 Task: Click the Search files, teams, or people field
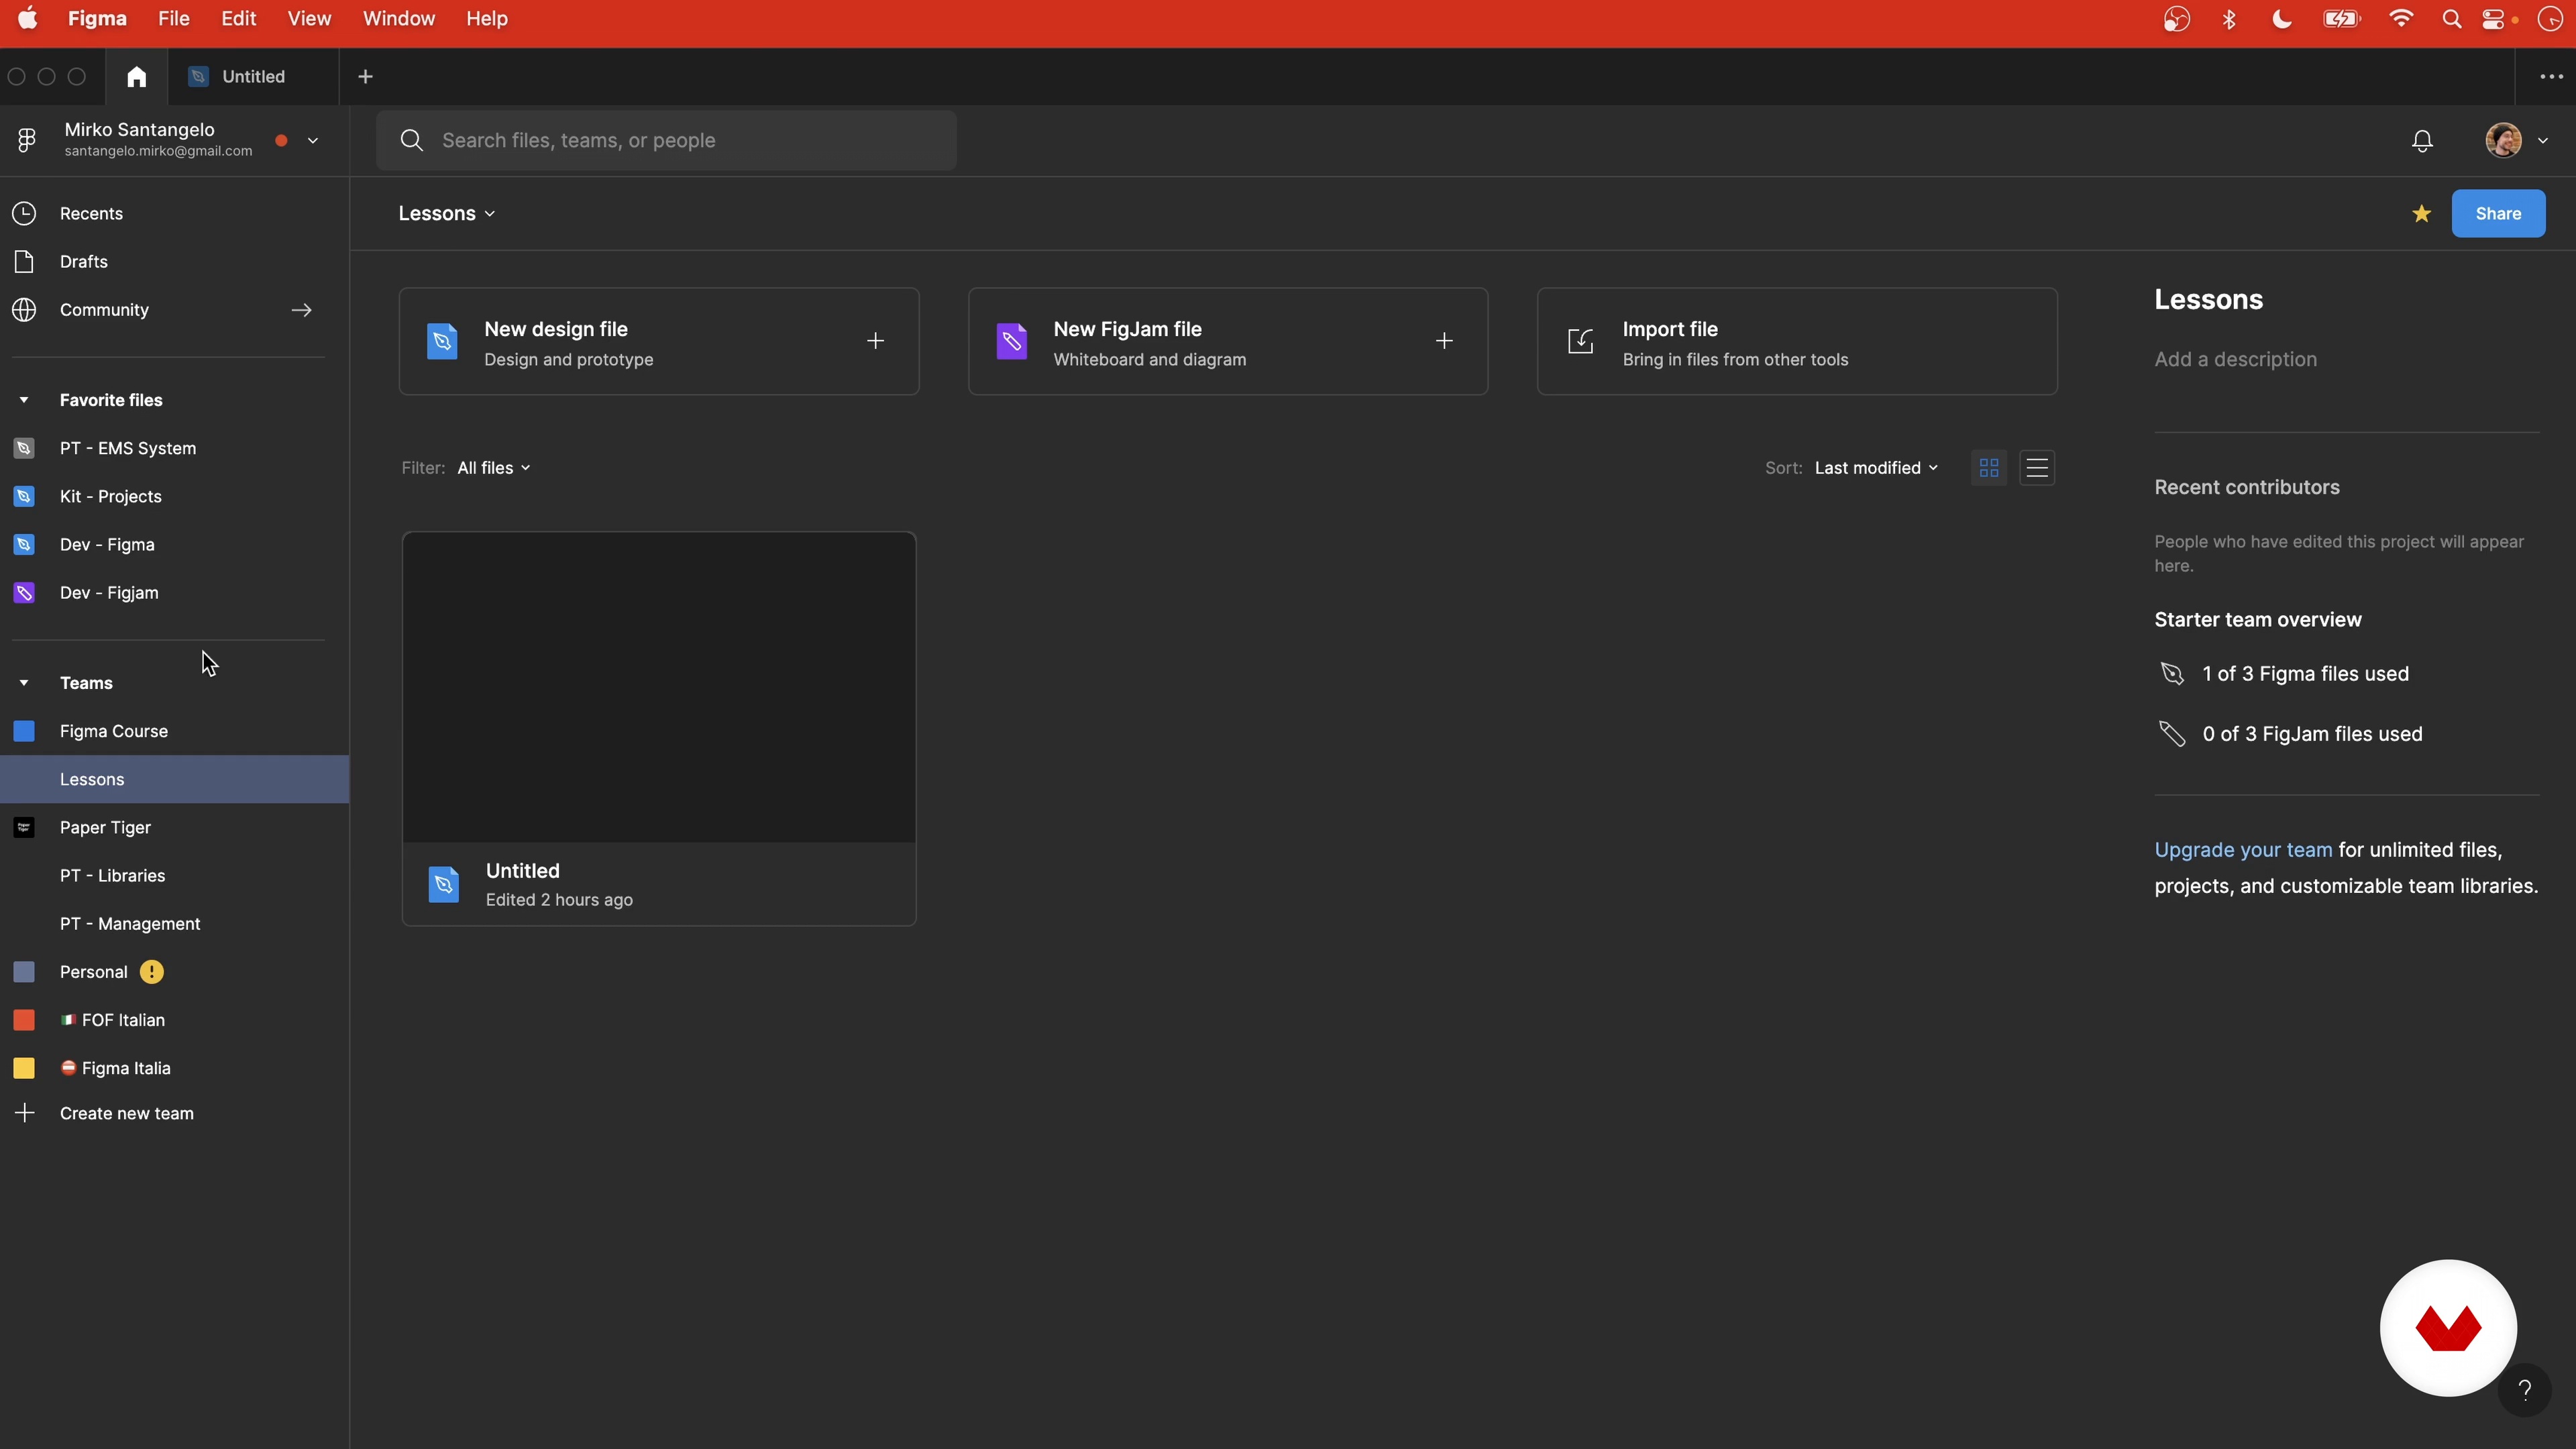click(666, 141)
